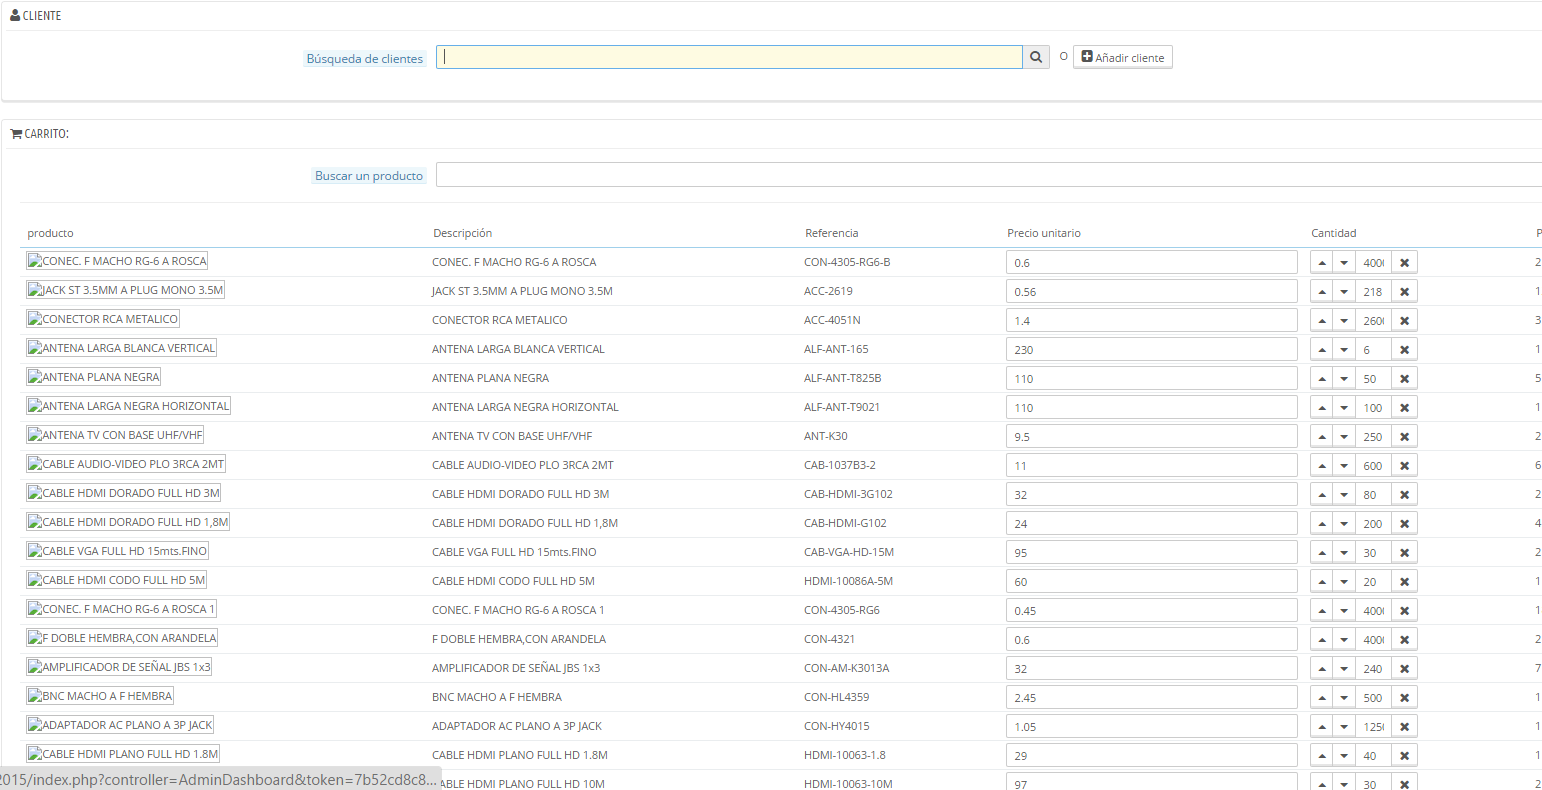The image size is (1542, 790).
Task: Edit unit price 0.56 for JACK ST 3.5MM
Action: pos(1152,292)
